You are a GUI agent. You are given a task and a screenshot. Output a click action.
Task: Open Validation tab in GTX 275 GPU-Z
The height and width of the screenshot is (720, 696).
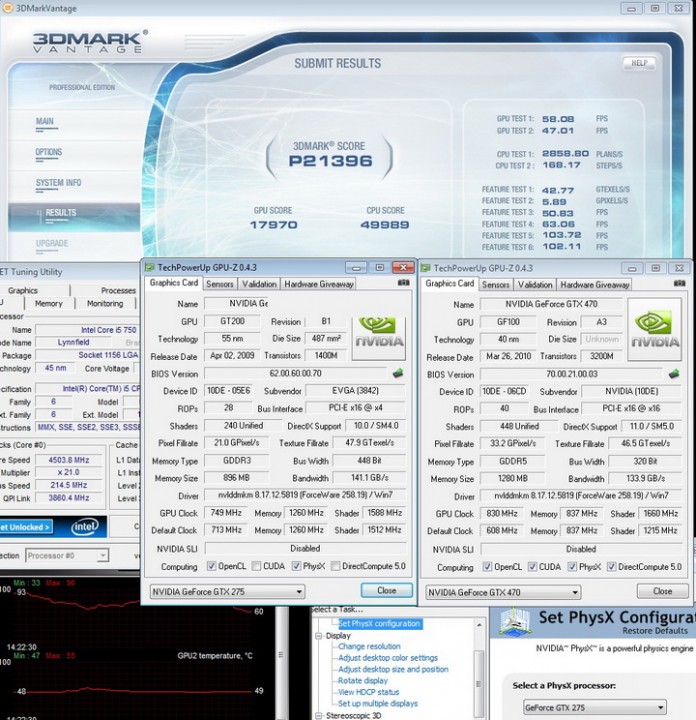[x=259, y=284]
